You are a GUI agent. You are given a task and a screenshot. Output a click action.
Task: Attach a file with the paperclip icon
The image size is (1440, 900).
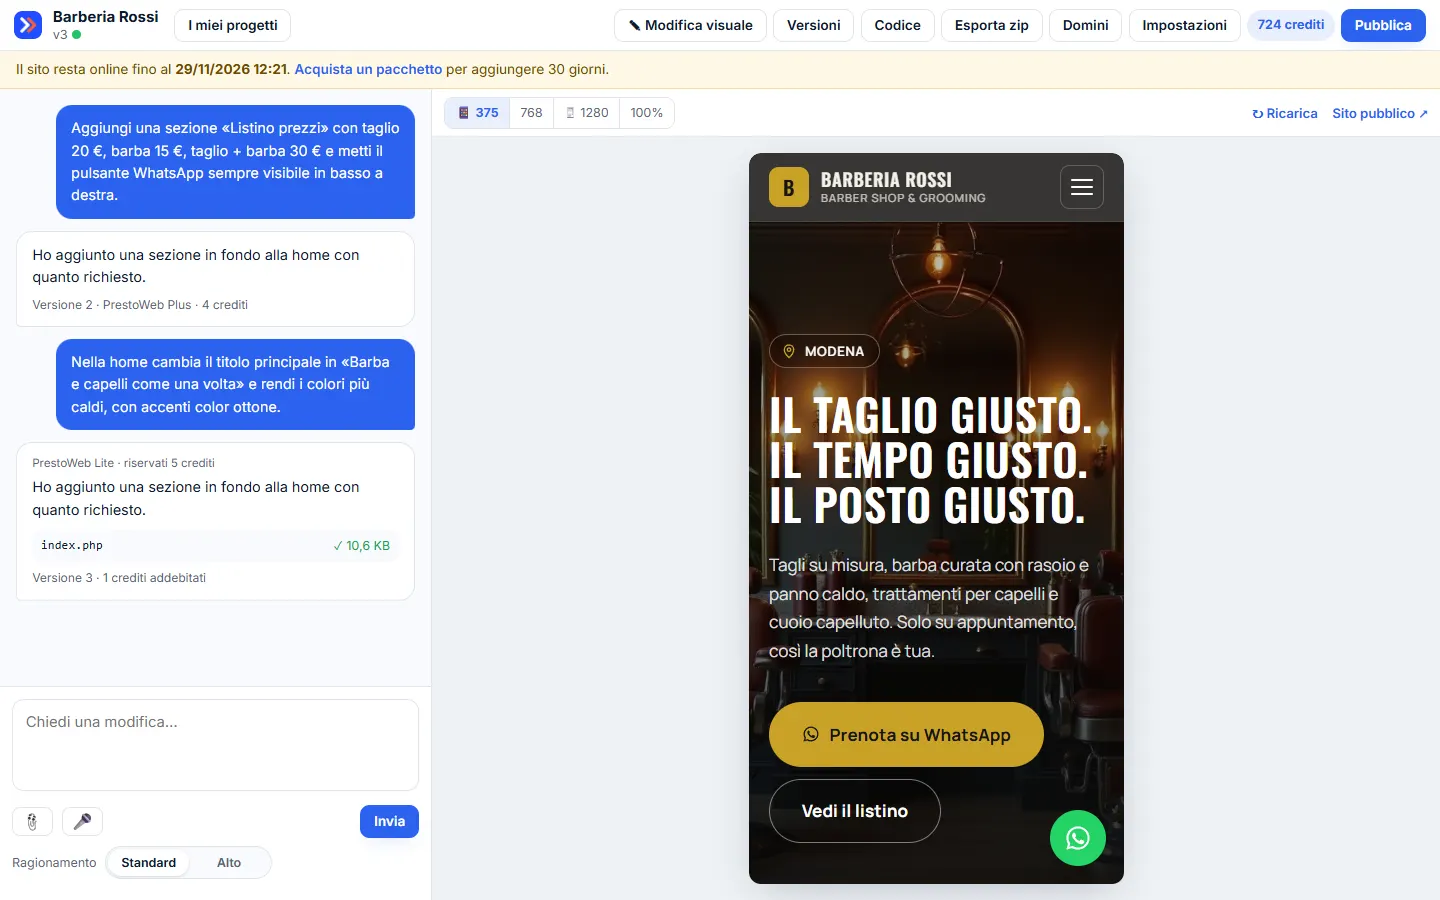coord(32,822)
